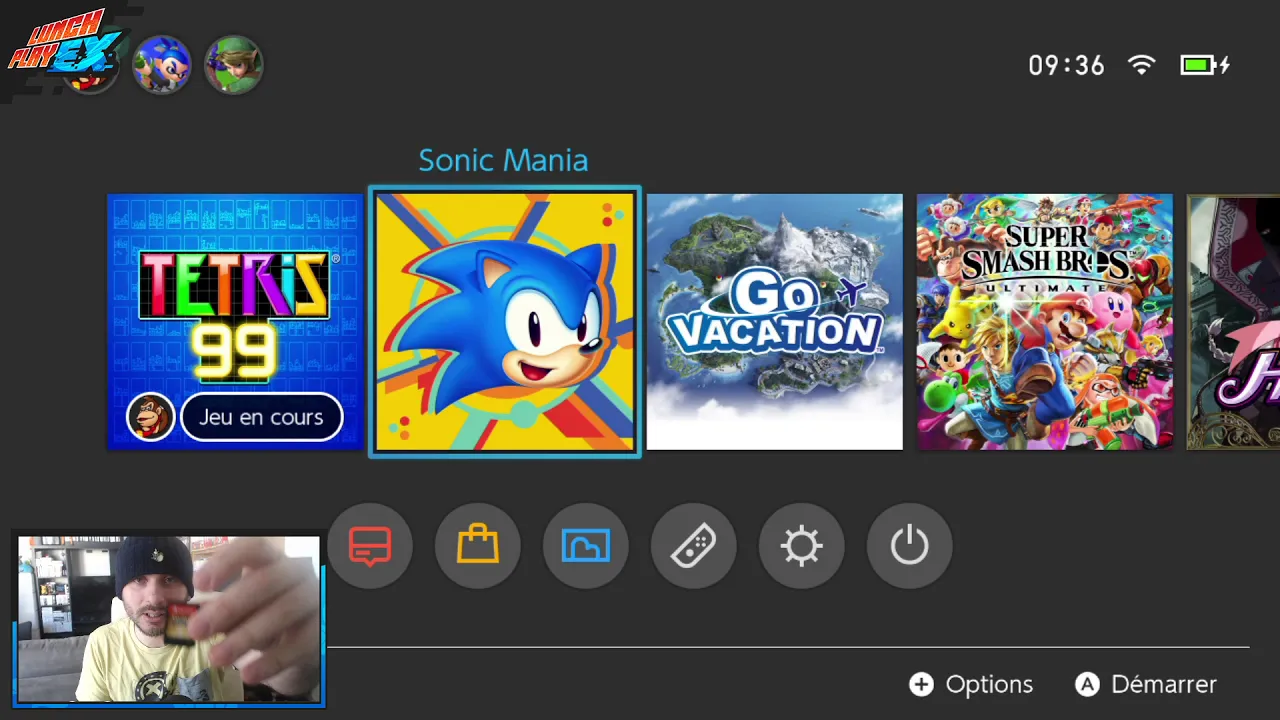Click the Démarrer A button
The width and height of the screenshot is (1280, 720).
click(x=1146, y=684)
